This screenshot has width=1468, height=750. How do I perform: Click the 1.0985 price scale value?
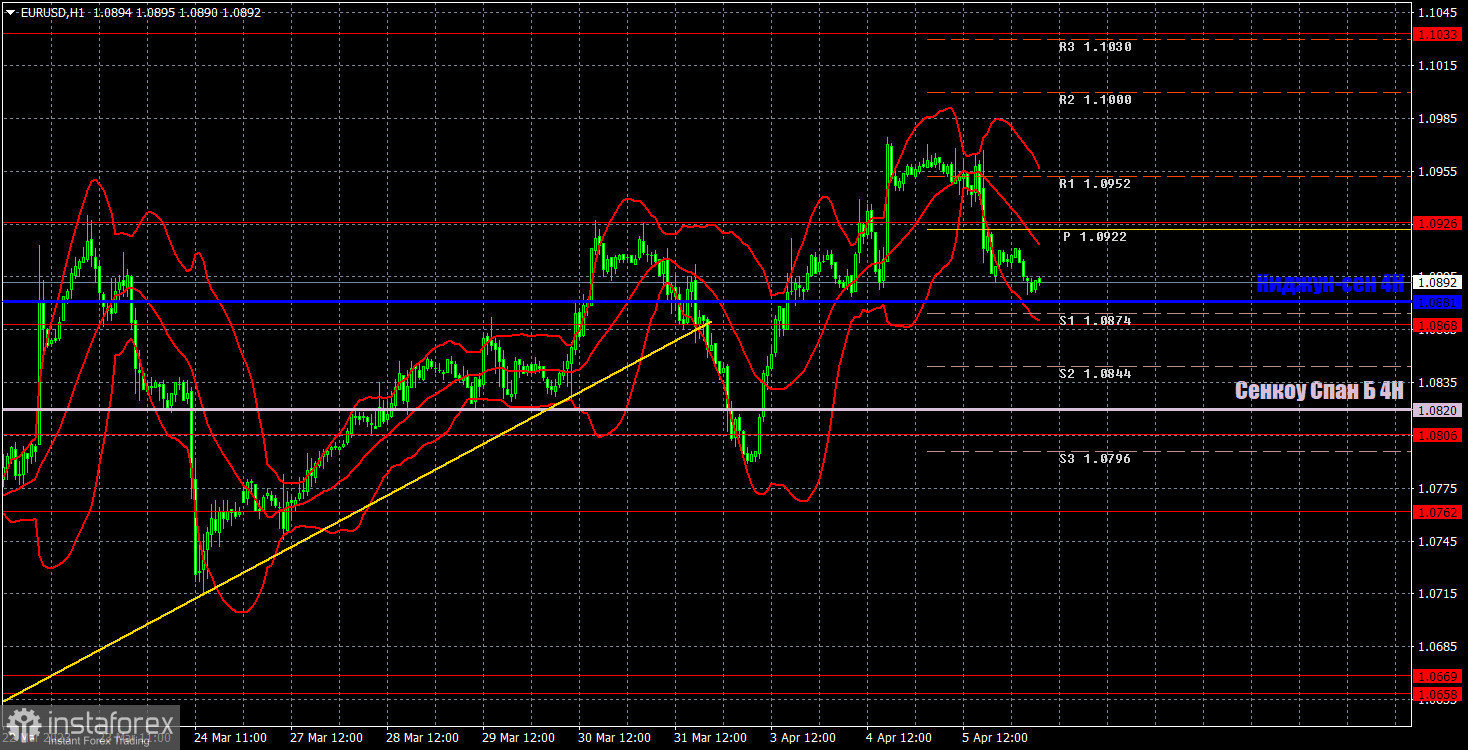1439,118
